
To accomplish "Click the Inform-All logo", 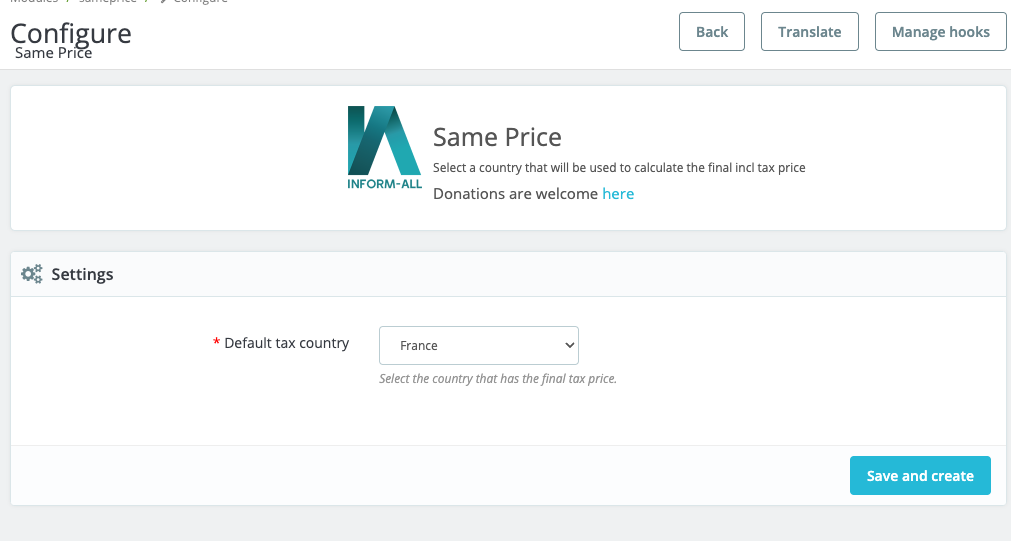I will tap(385, 148).
